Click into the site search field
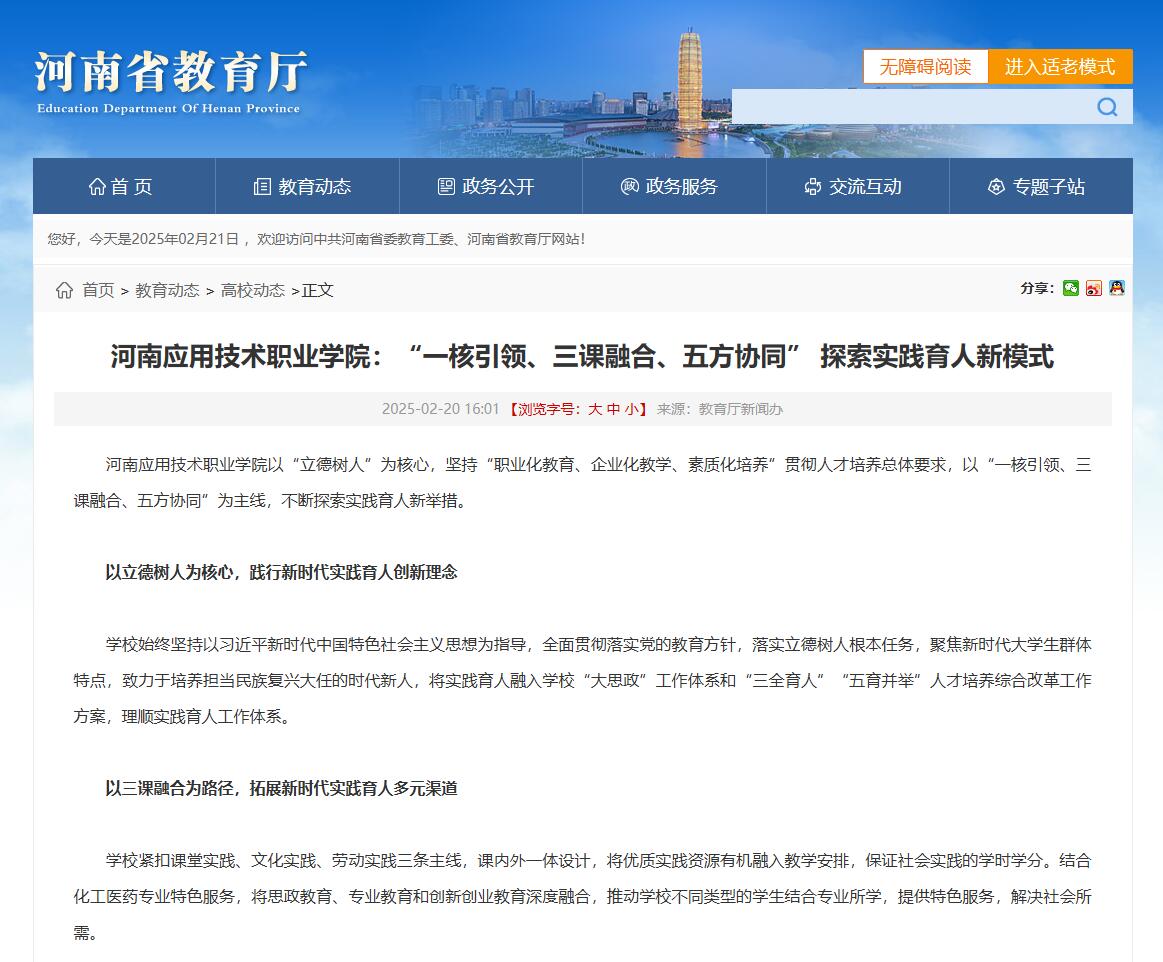This screenshot has width=1163, height=962. [910, 107]
